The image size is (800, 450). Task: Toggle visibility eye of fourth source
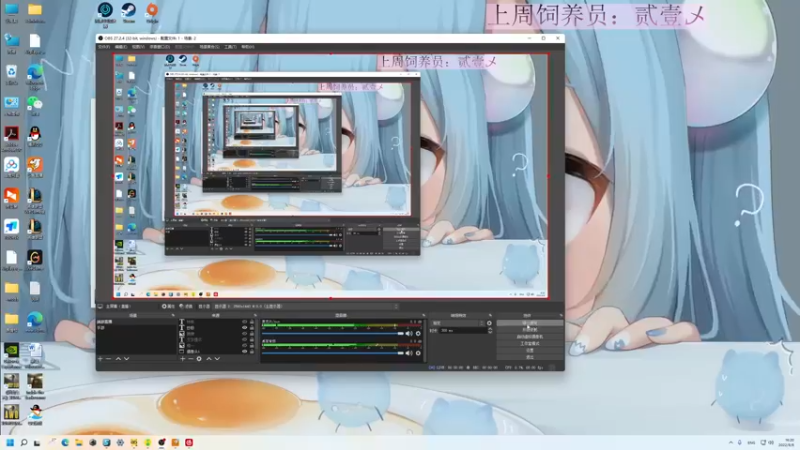coord(244,340)
